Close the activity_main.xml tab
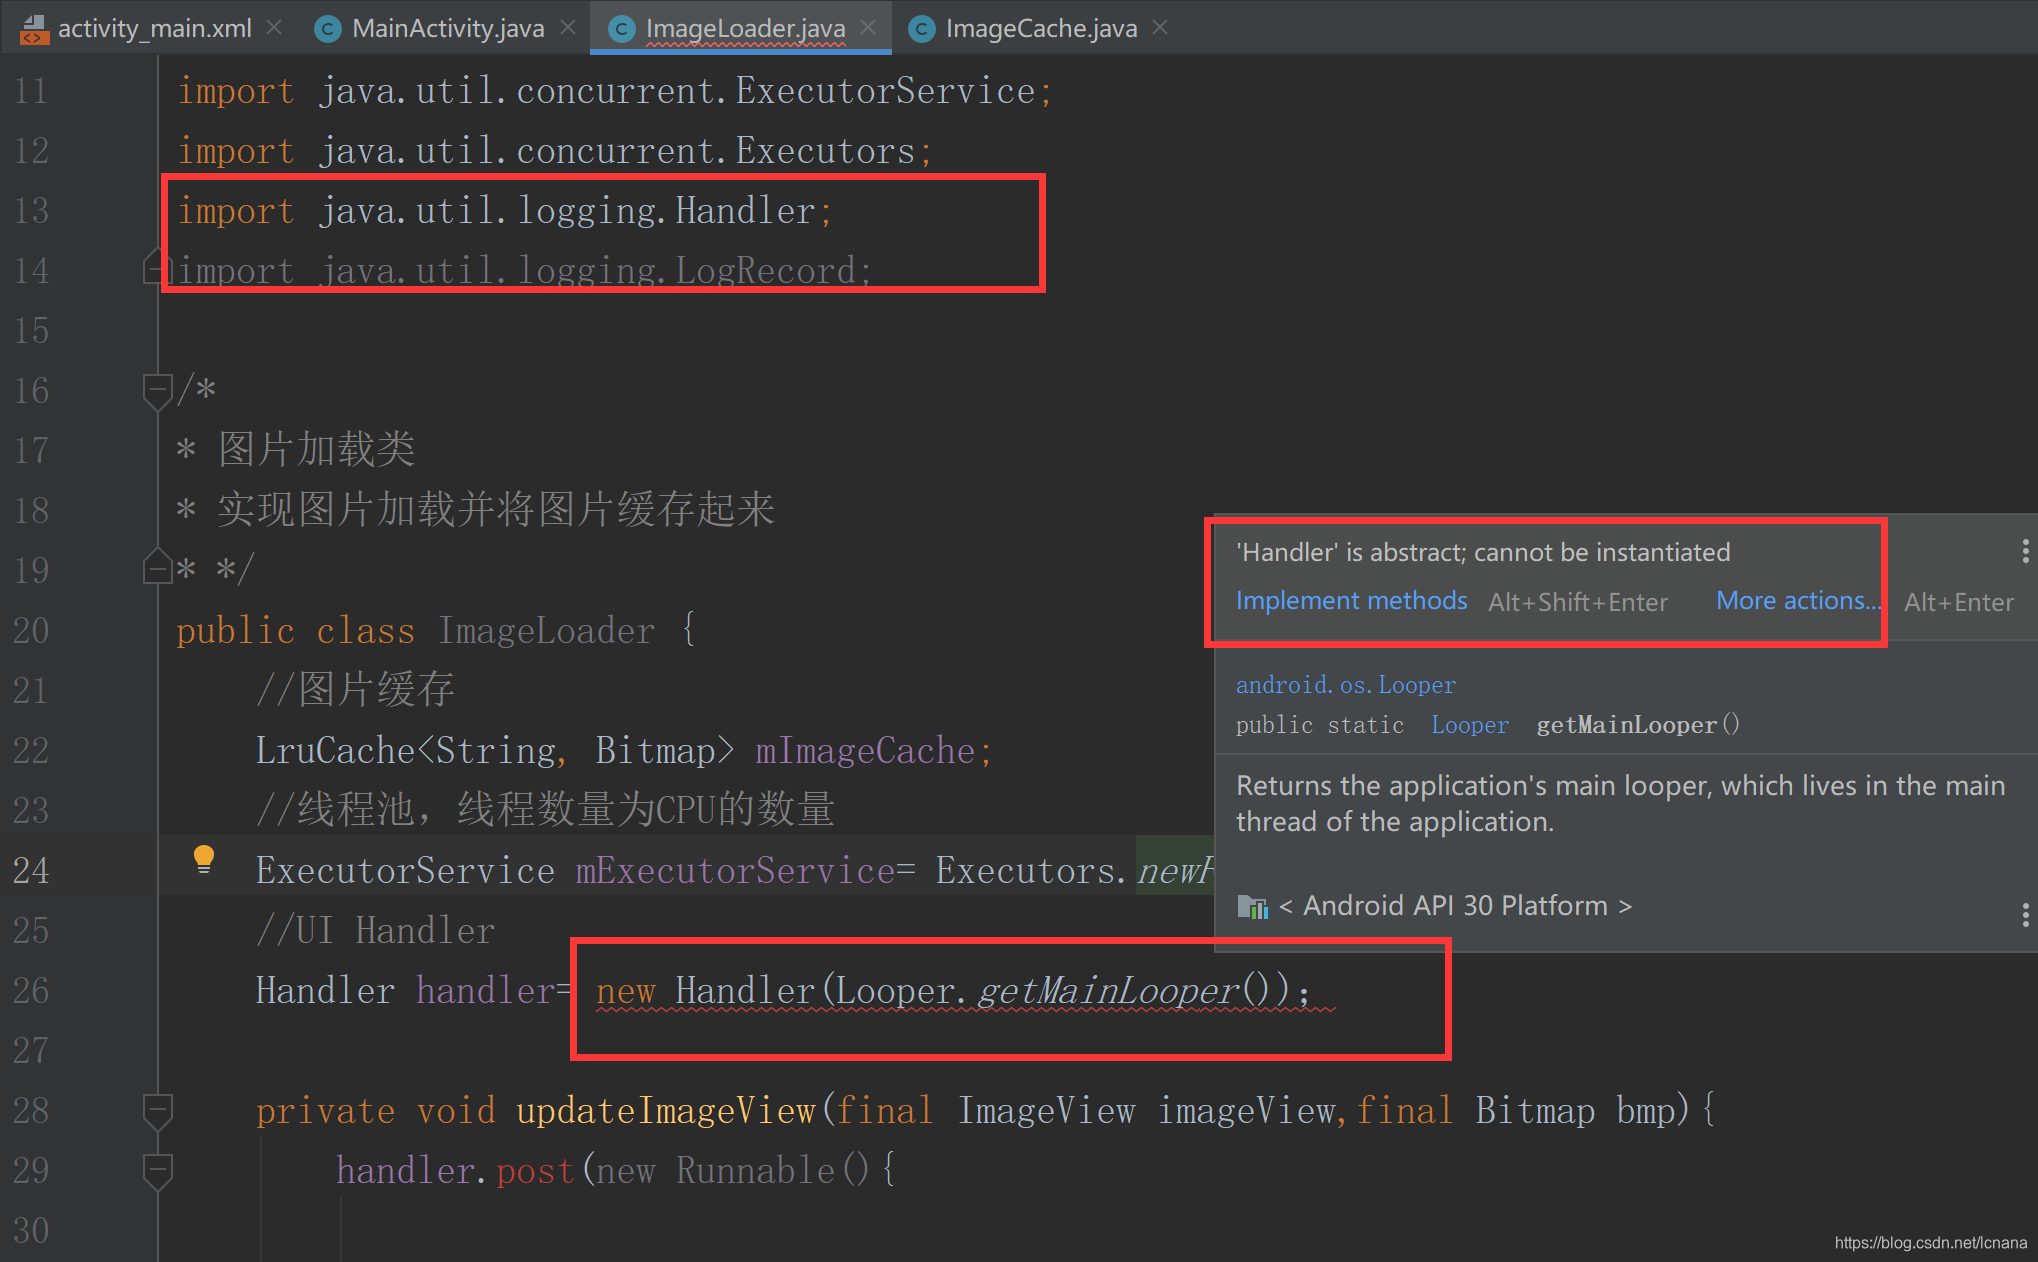The height and width of the screenshot is (1262, 2038). point(274,28)
